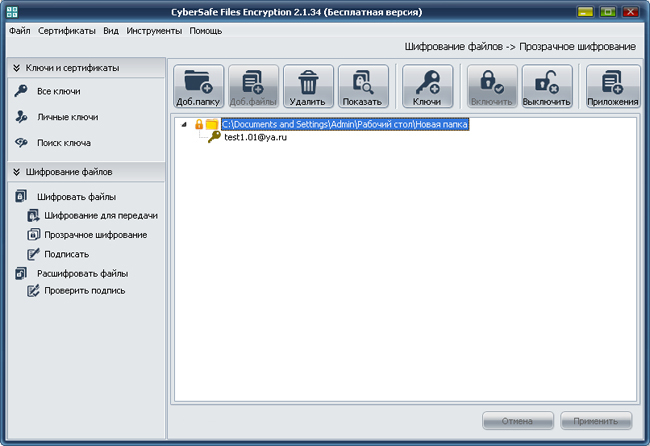Open the Ключи key toolbar button

pyautogui.click(x=427, y=86)
